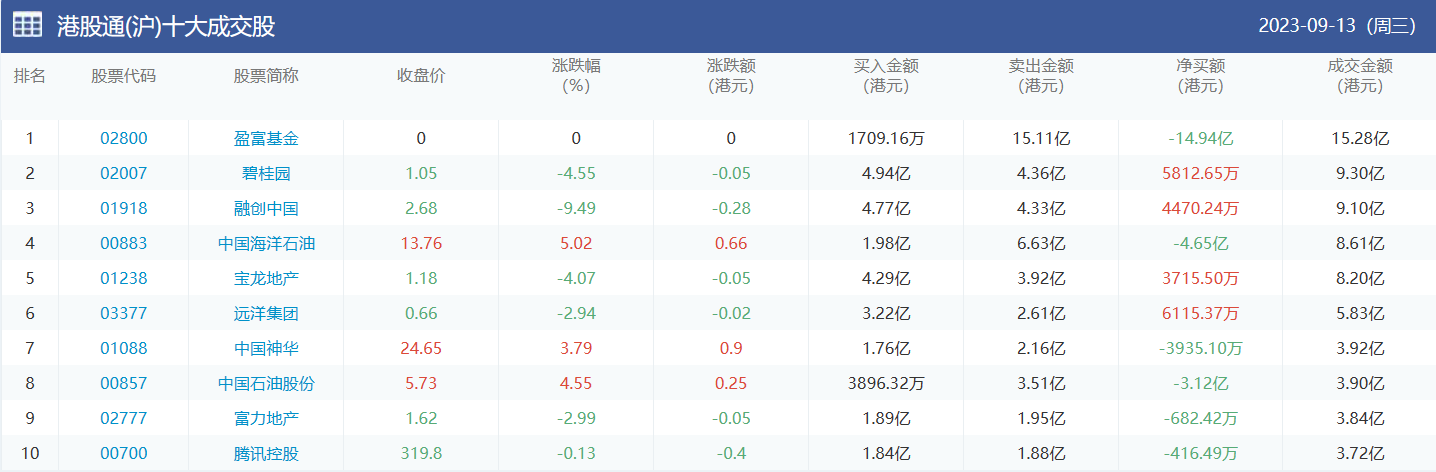Click the 净买额 column header
1436x472 pixels.
[x=1200, y=76]
